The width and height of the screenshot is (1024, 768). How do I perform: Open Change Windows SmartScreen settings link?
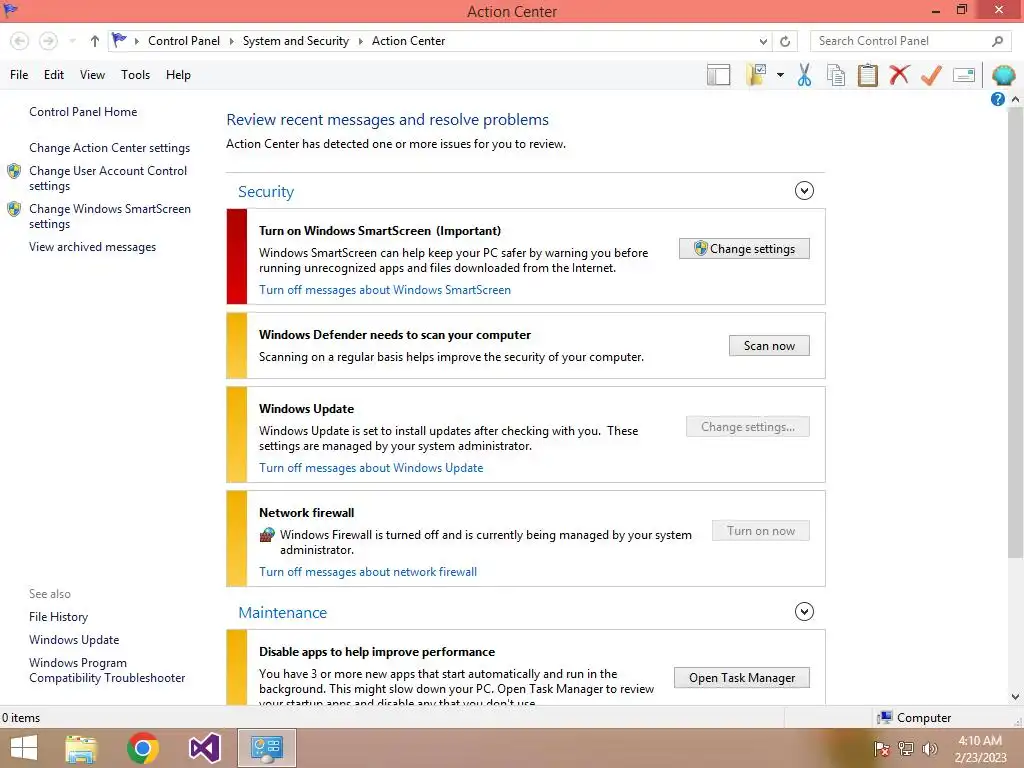pyautogui.click(x=110, y=216)
